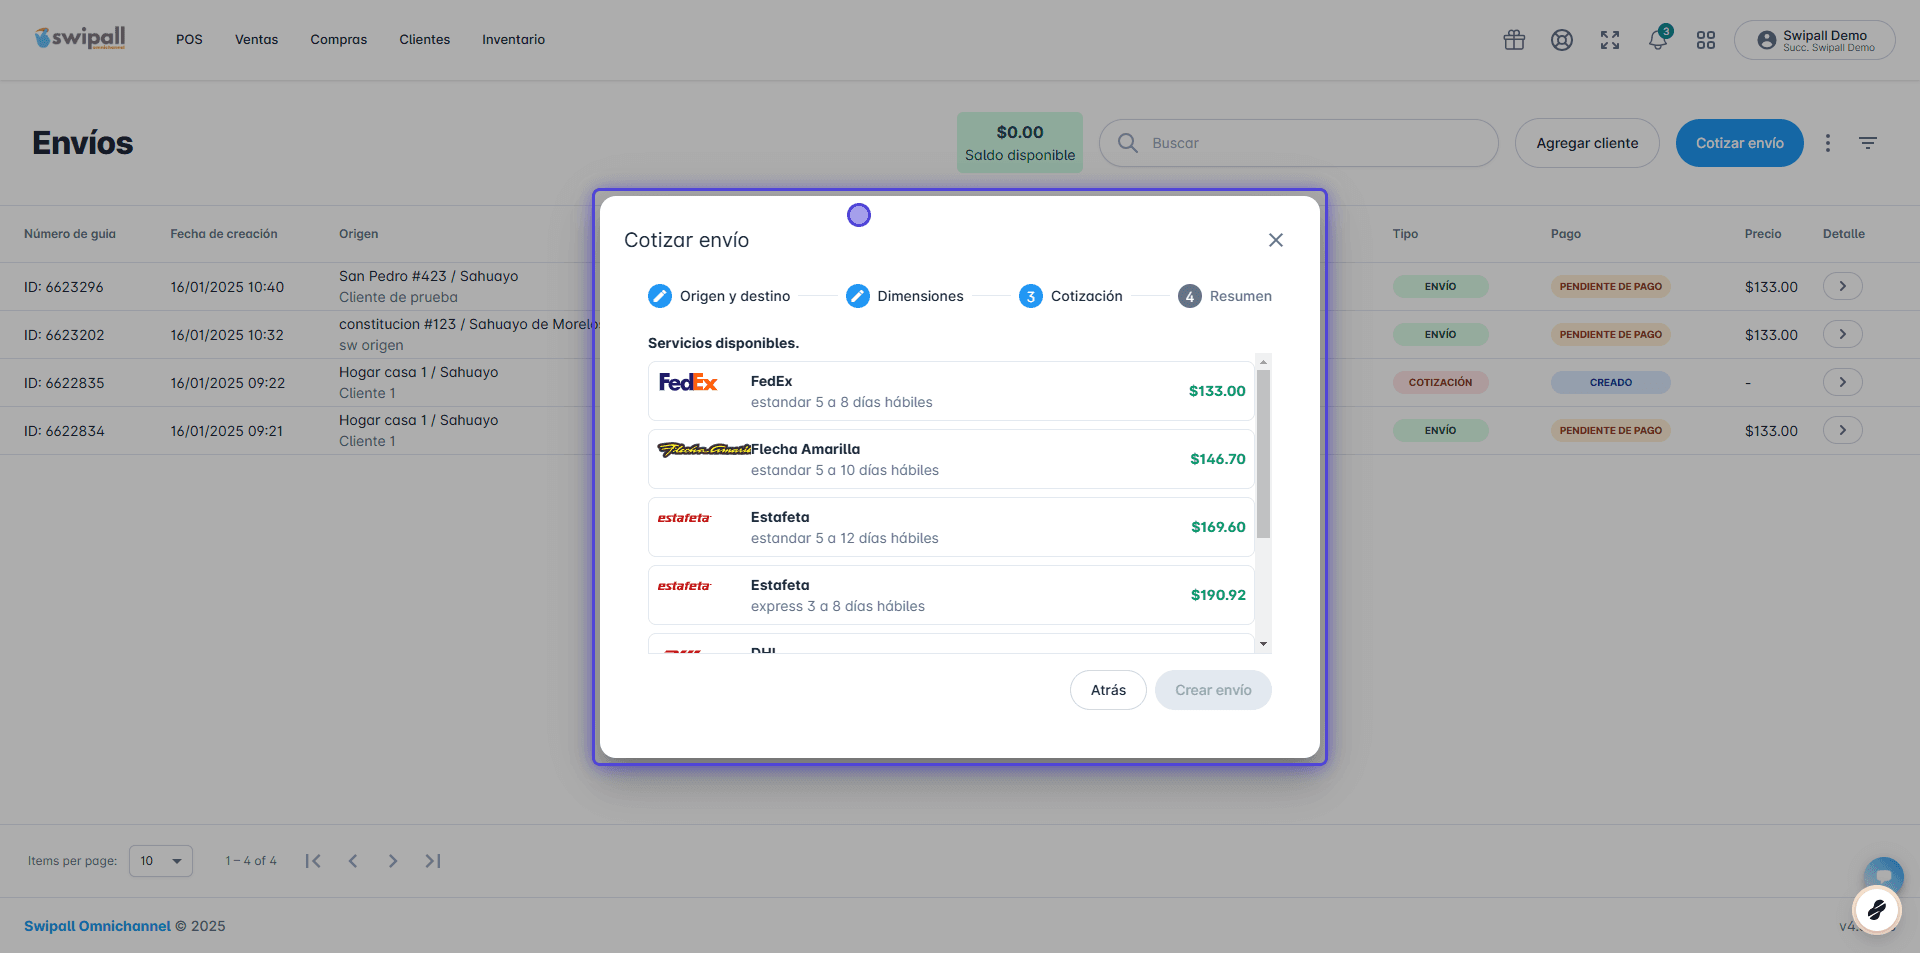Click the Atrás button

pyautogui.click(x=1108, y=690)
